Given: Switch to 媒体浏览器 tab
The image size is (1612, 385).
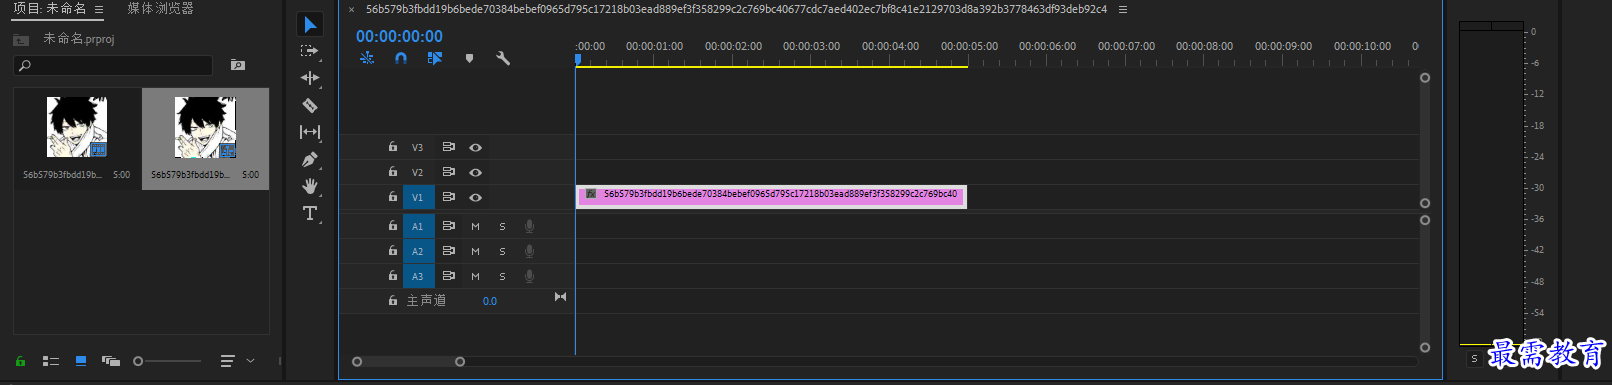Looking at the screenshot, I should coord(161,8).
